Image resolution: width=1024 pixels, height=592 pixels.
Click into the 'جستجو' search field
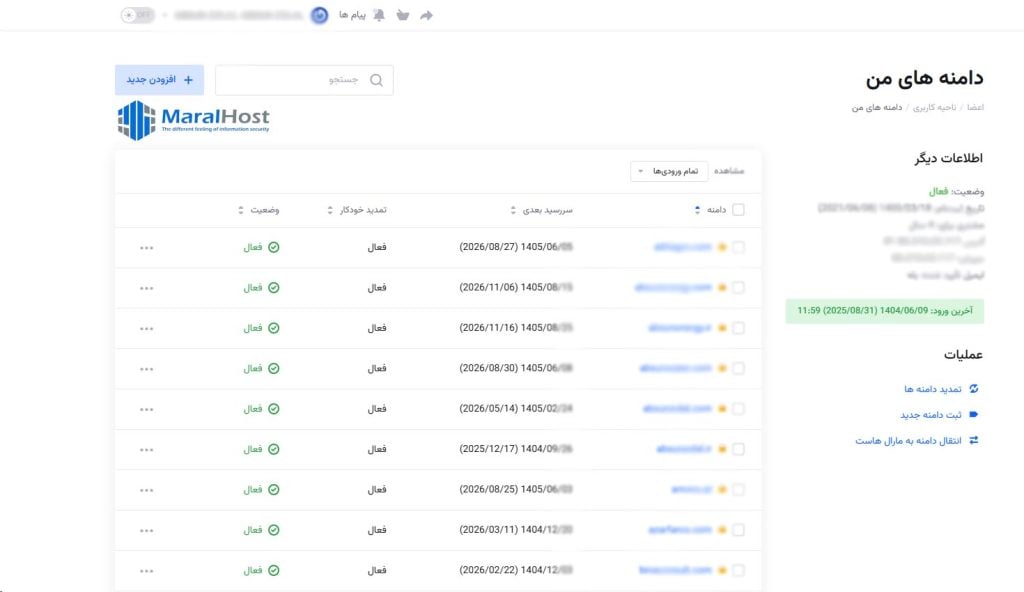click(295, 80)
